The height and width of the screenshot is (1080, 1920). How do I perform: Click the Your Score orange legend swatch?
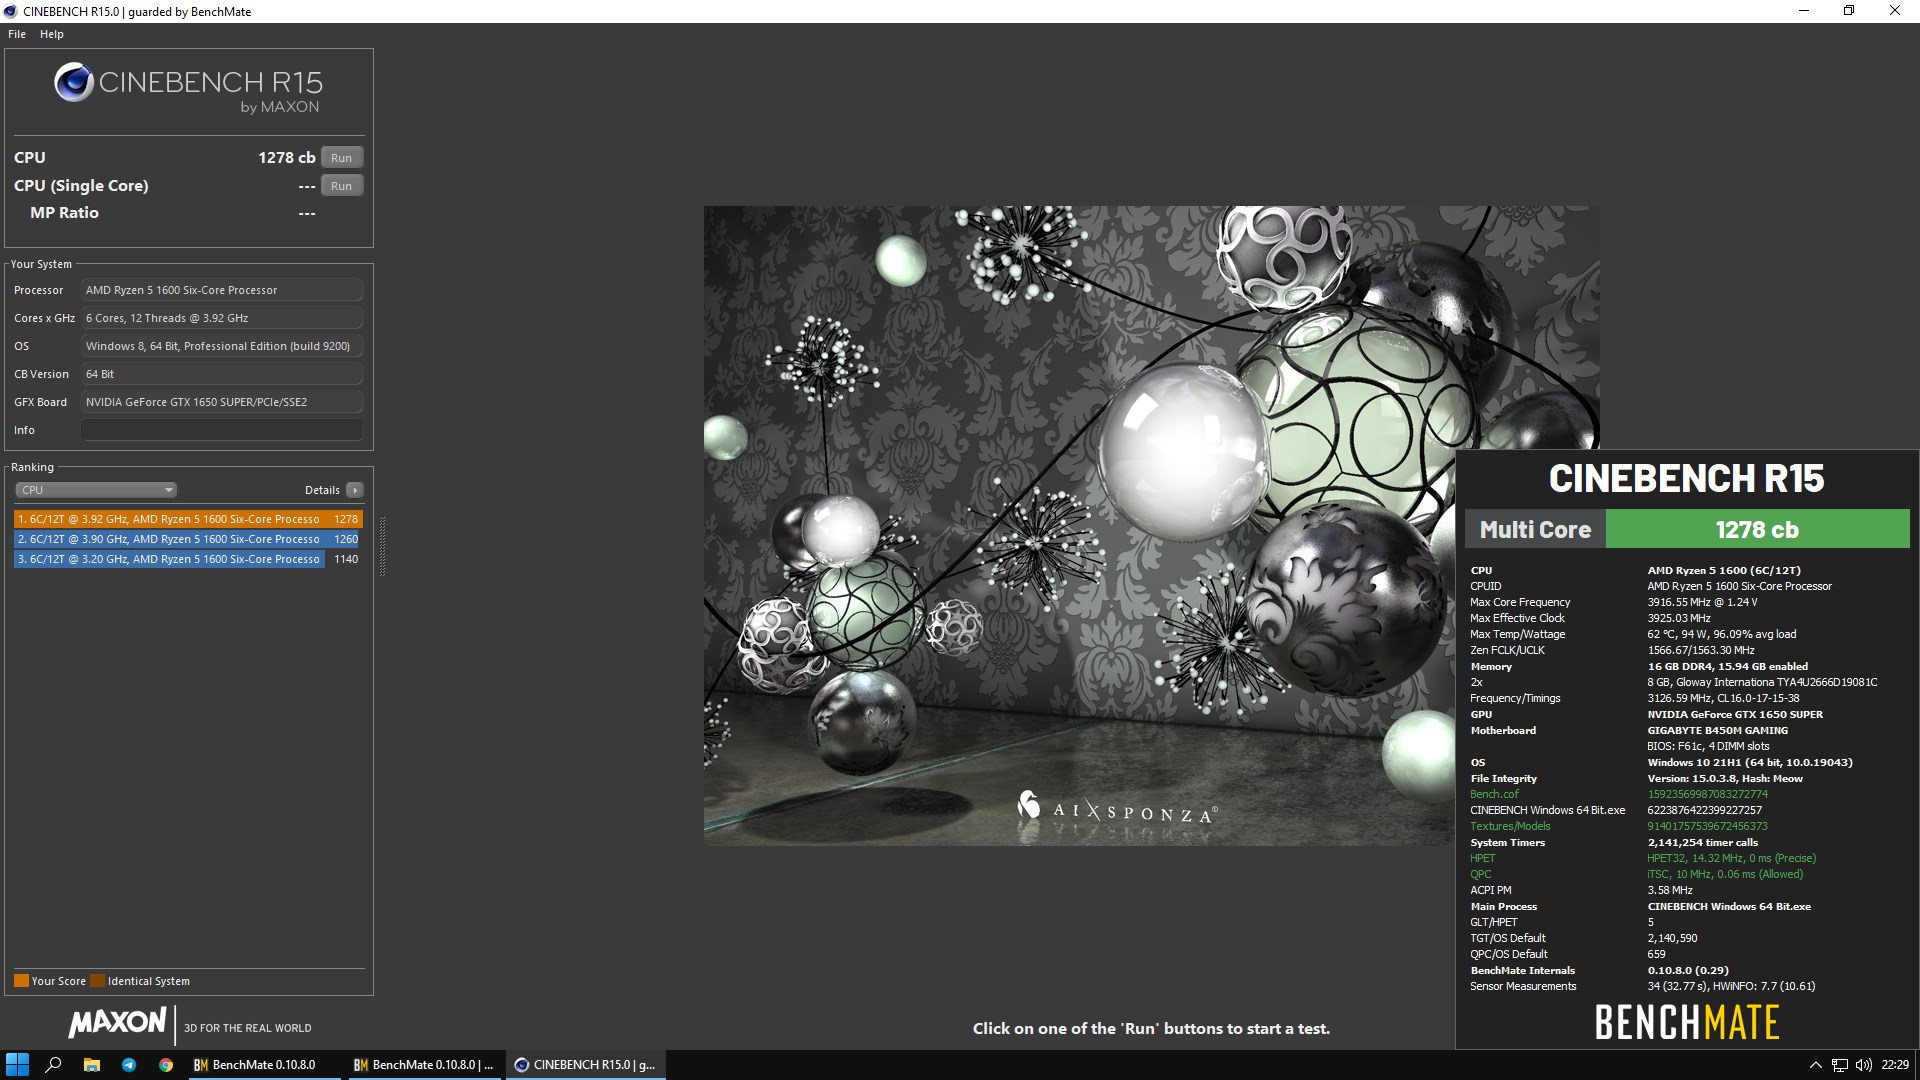21,981
